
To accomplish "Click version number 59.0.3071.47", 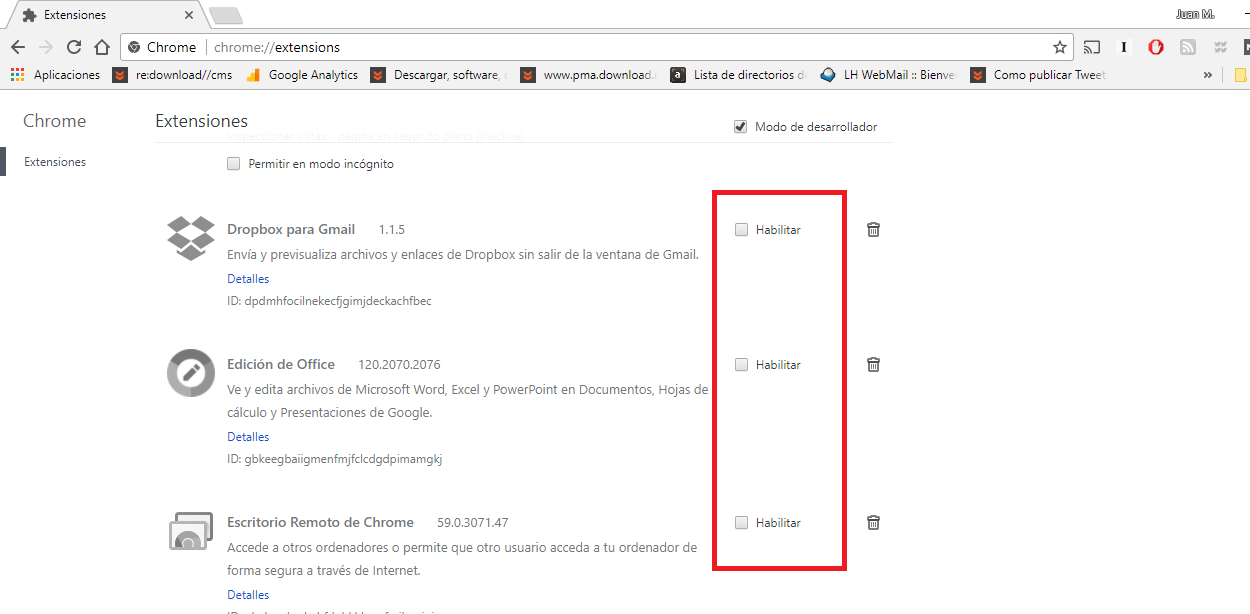I will tap(473, 522).
